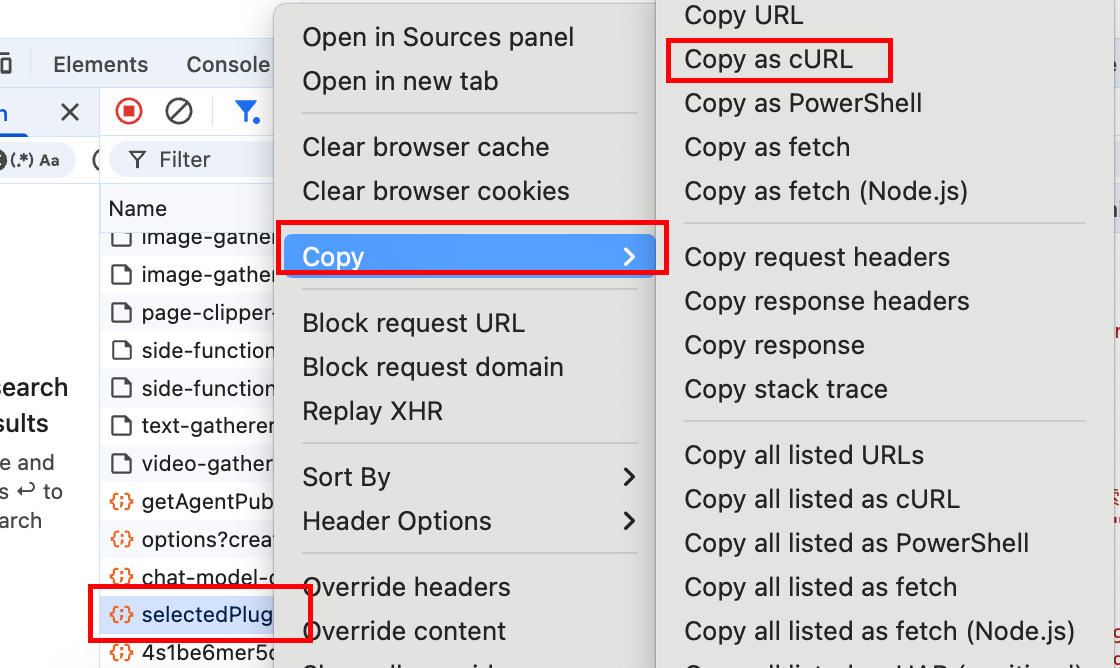This screenshot has width=1120, height=668.
Task: Click the page-clipper document icon
Action: (x=121, y=313)
